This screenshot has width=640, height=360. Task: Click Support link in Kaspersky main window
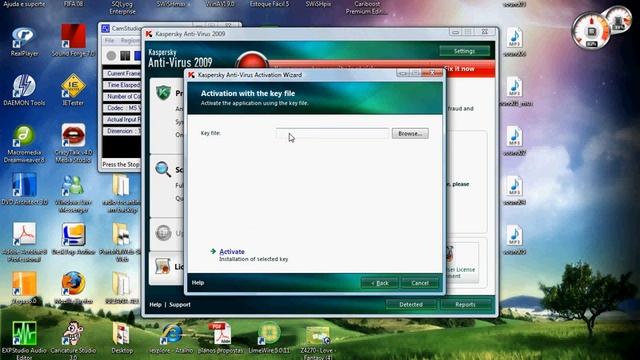(180, 304)
